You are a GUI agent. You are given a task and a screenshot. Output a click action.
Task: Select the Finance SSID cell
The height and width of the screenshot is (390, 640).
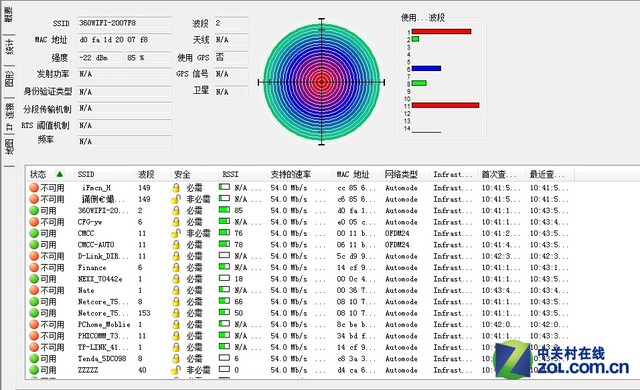pos(92,268)
